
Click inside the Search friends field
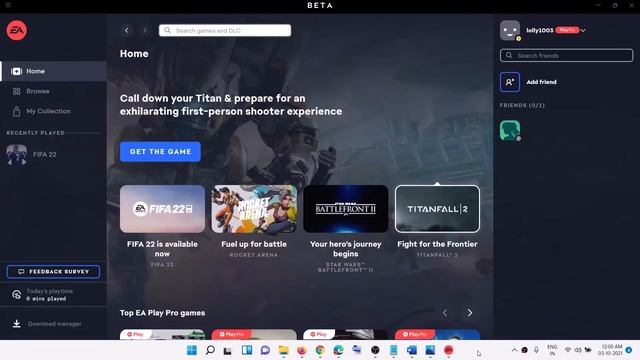click(567, 56)
